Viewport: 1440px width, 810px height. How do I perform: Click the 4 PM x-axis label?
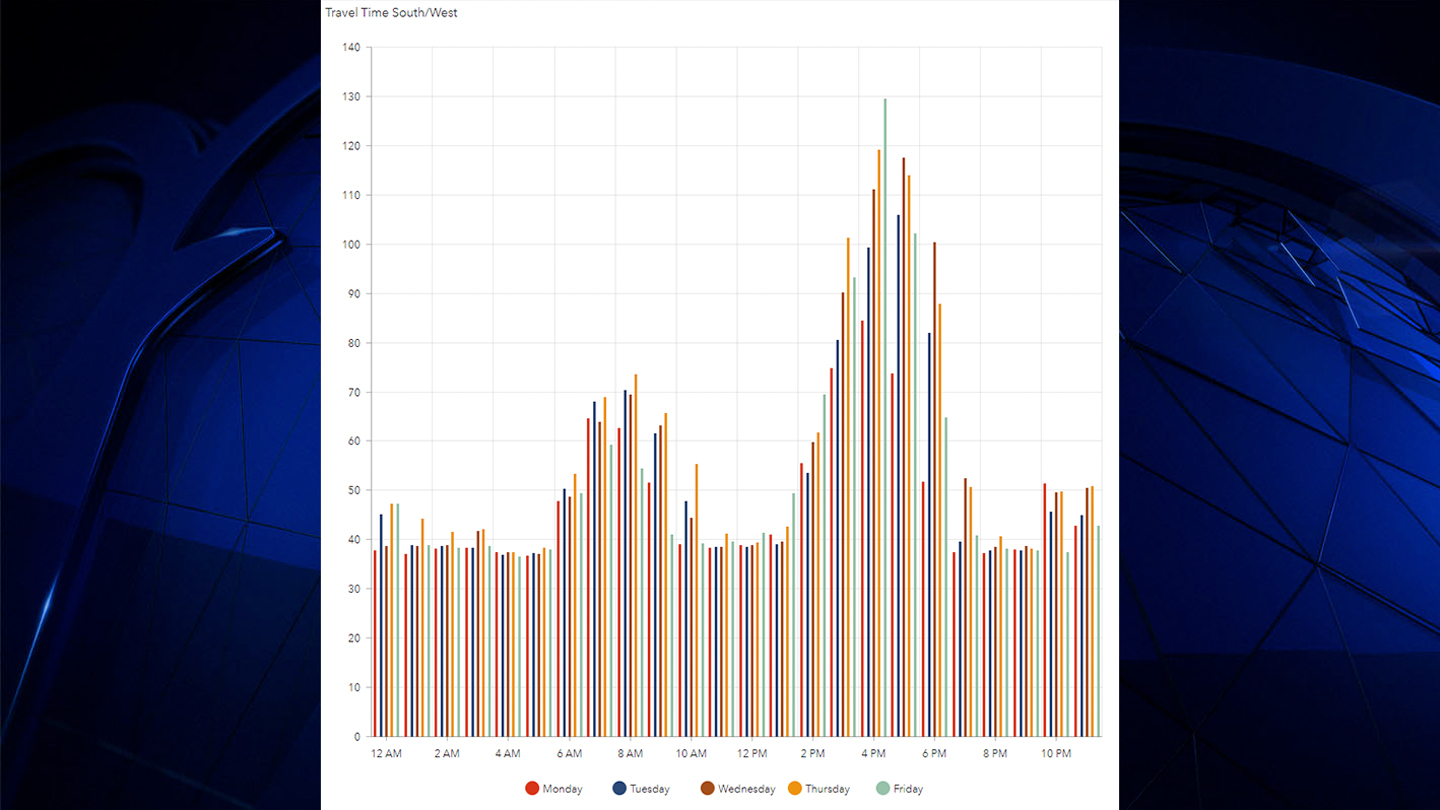(x=873, y=753)
